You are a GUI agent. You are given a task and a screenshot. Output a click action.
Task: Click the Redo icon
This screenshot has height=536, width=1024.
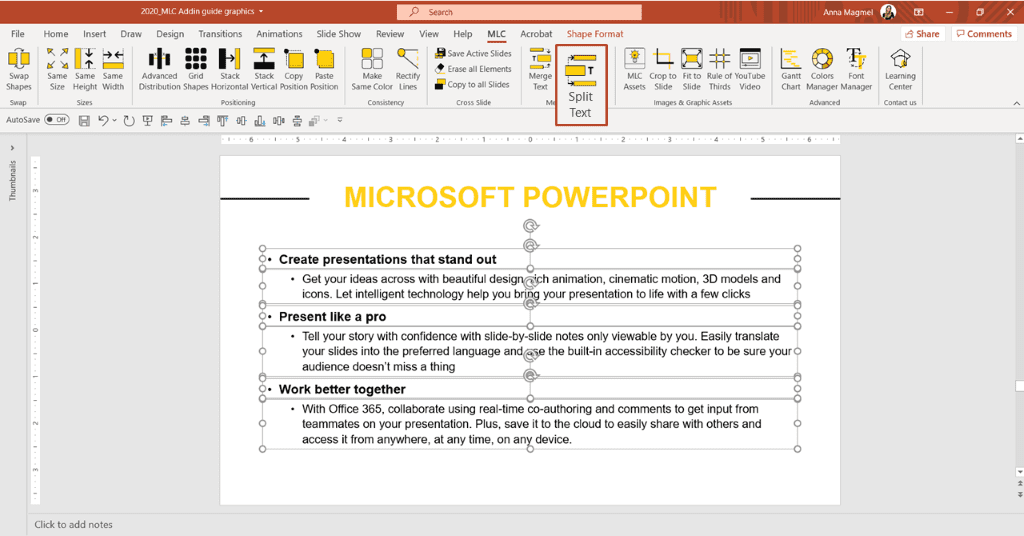click(x=129, y=120)
